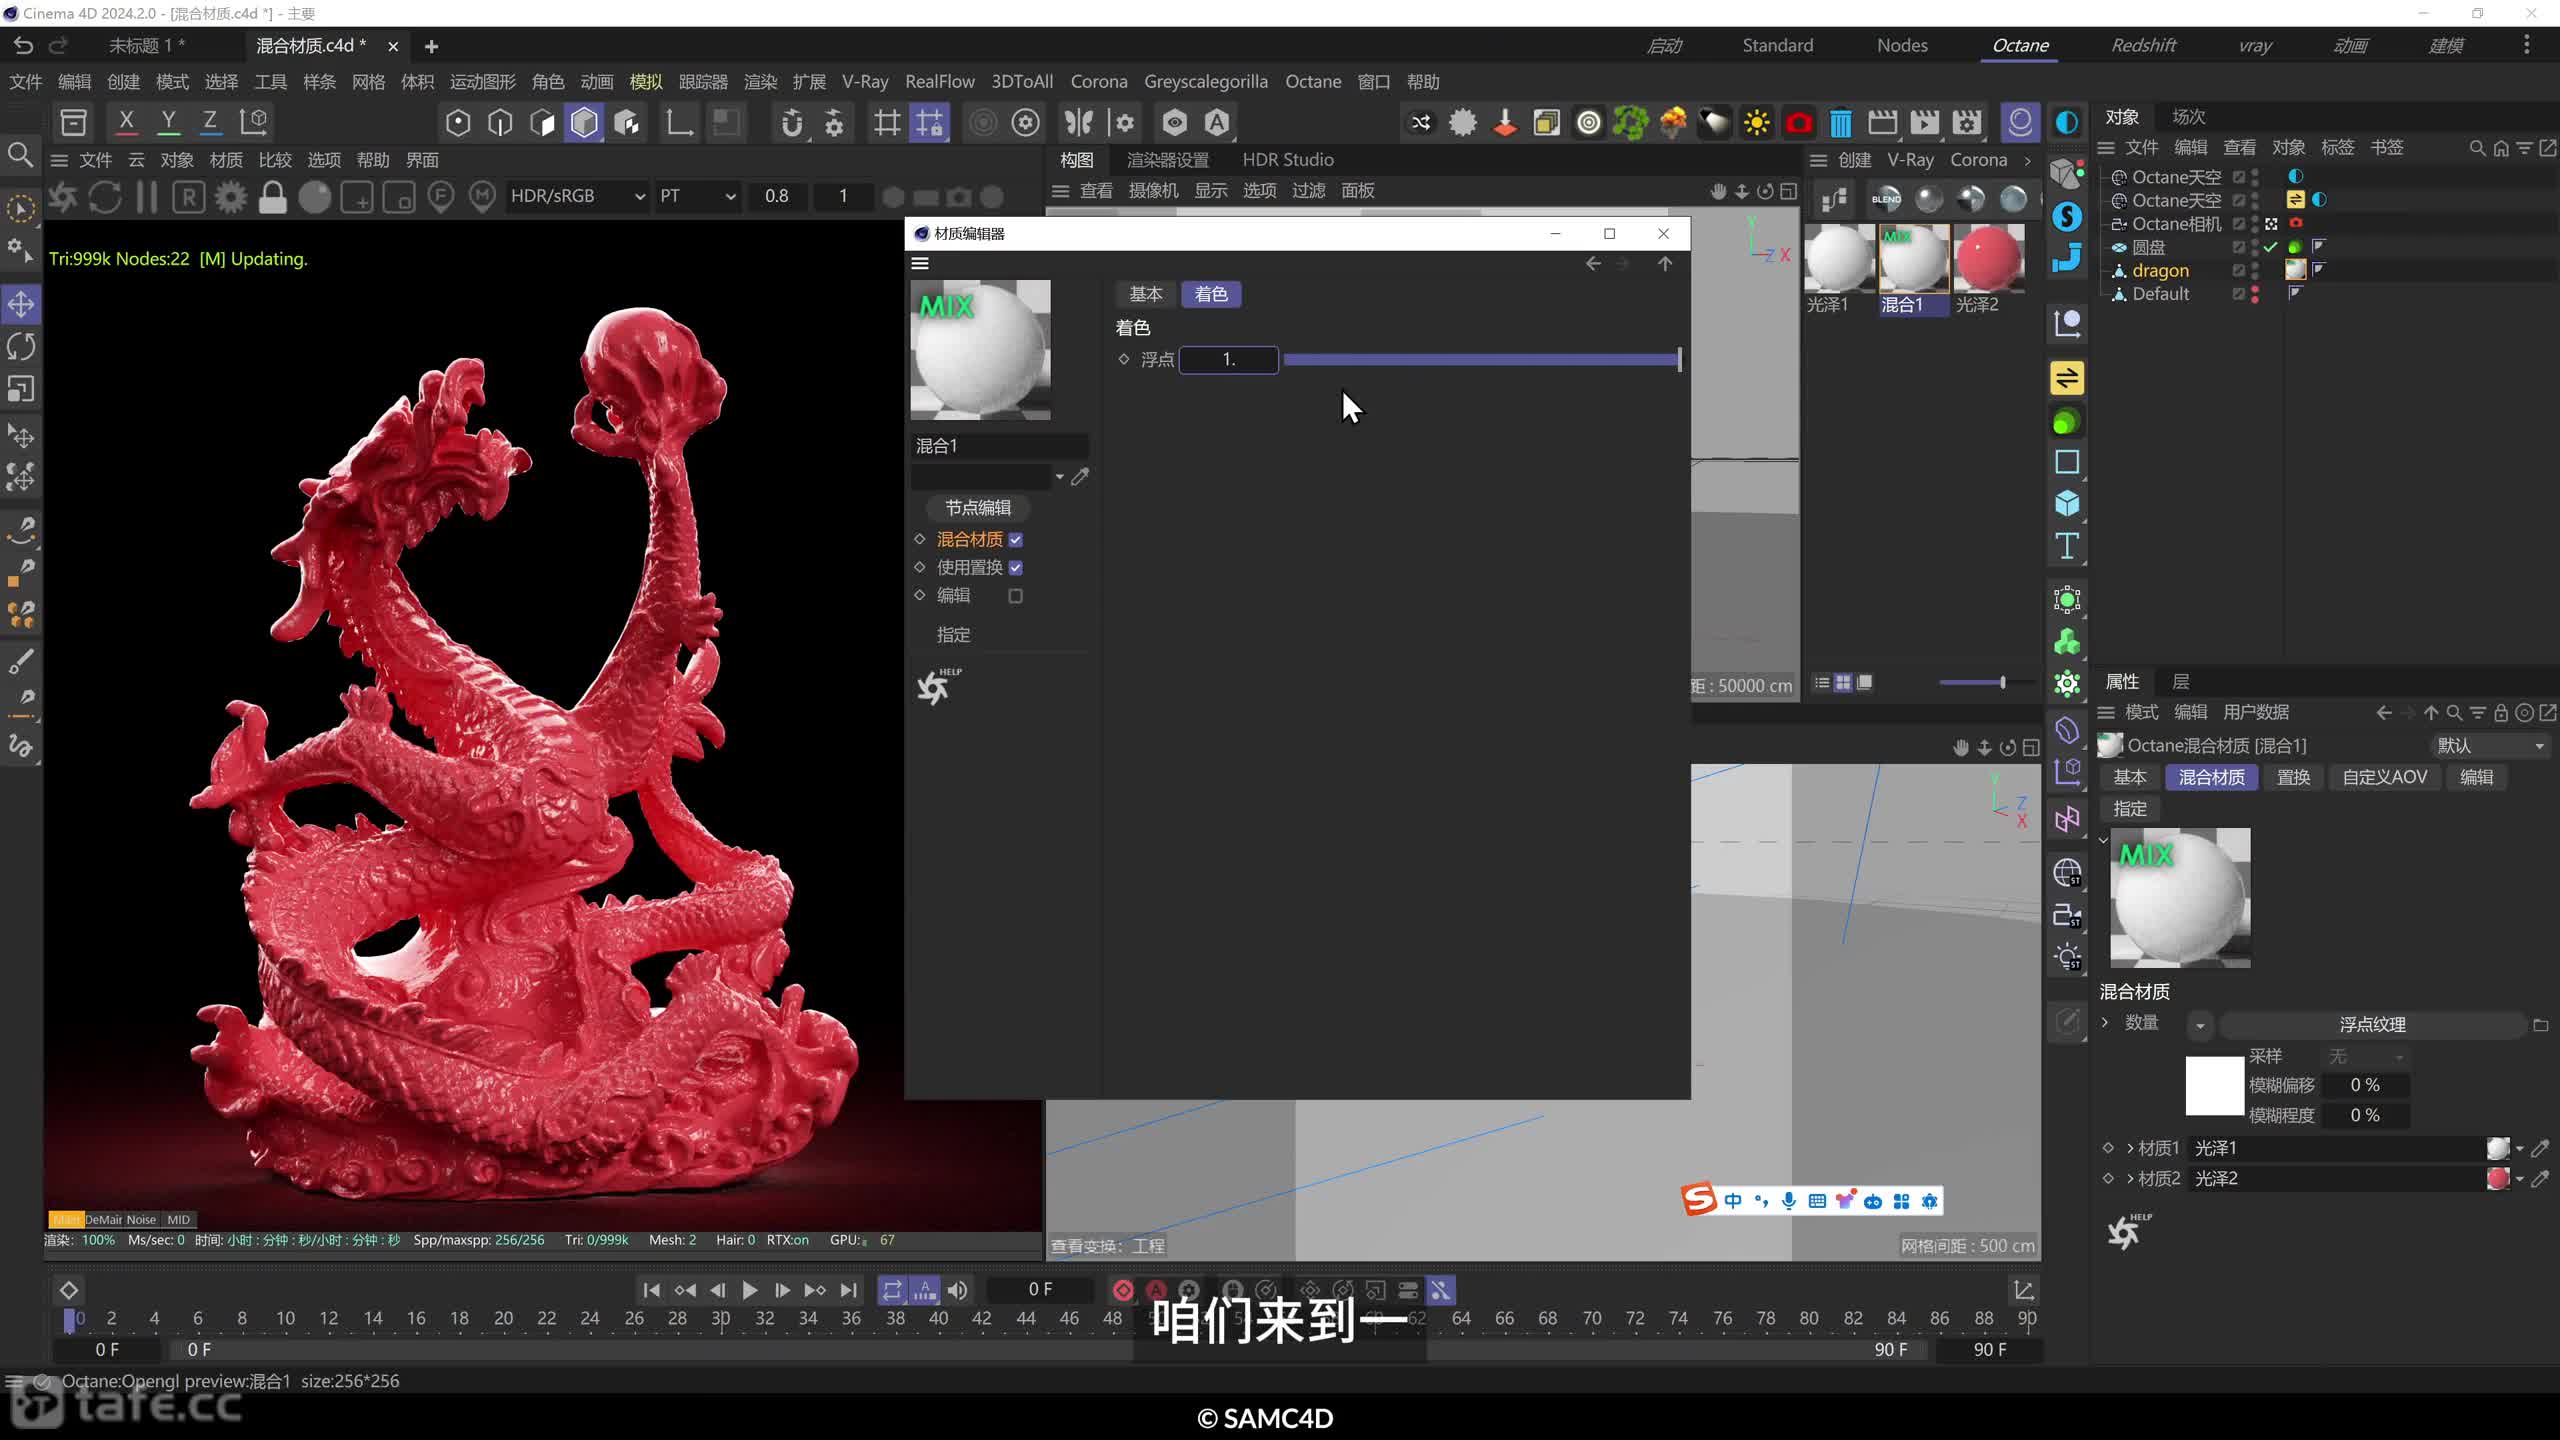Switch to the Redshift layout tab
2560x1440 pixels.
tap(2143, 46)
